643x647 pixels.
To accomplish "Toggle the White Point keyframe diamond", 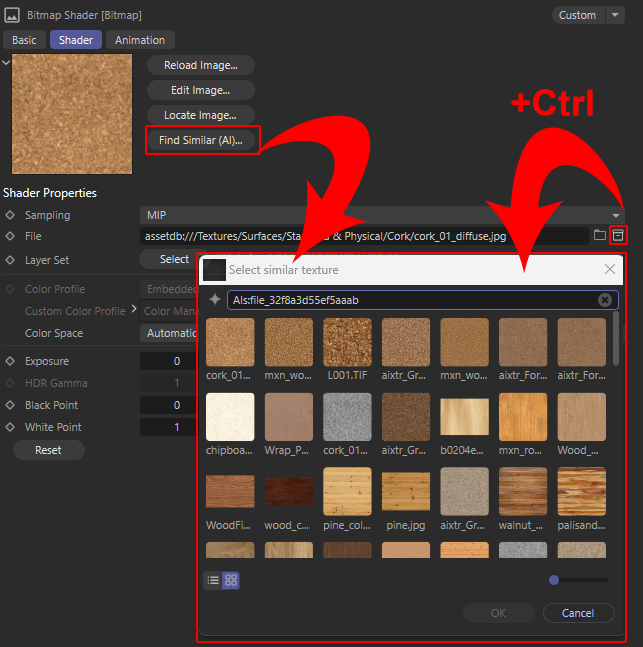I will [x=10, y=427].
